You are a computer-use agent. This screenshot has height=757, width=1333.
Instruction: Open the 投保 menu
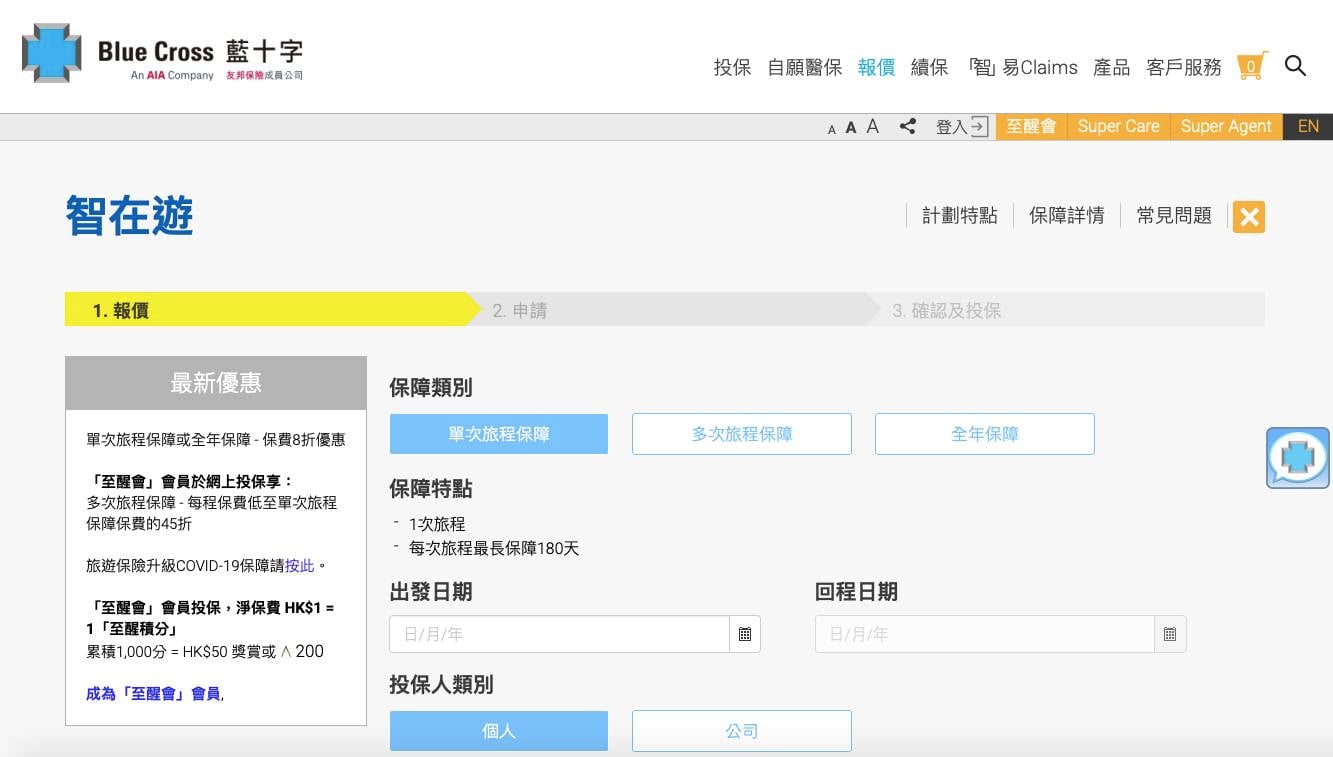click(x=732, y=67)
